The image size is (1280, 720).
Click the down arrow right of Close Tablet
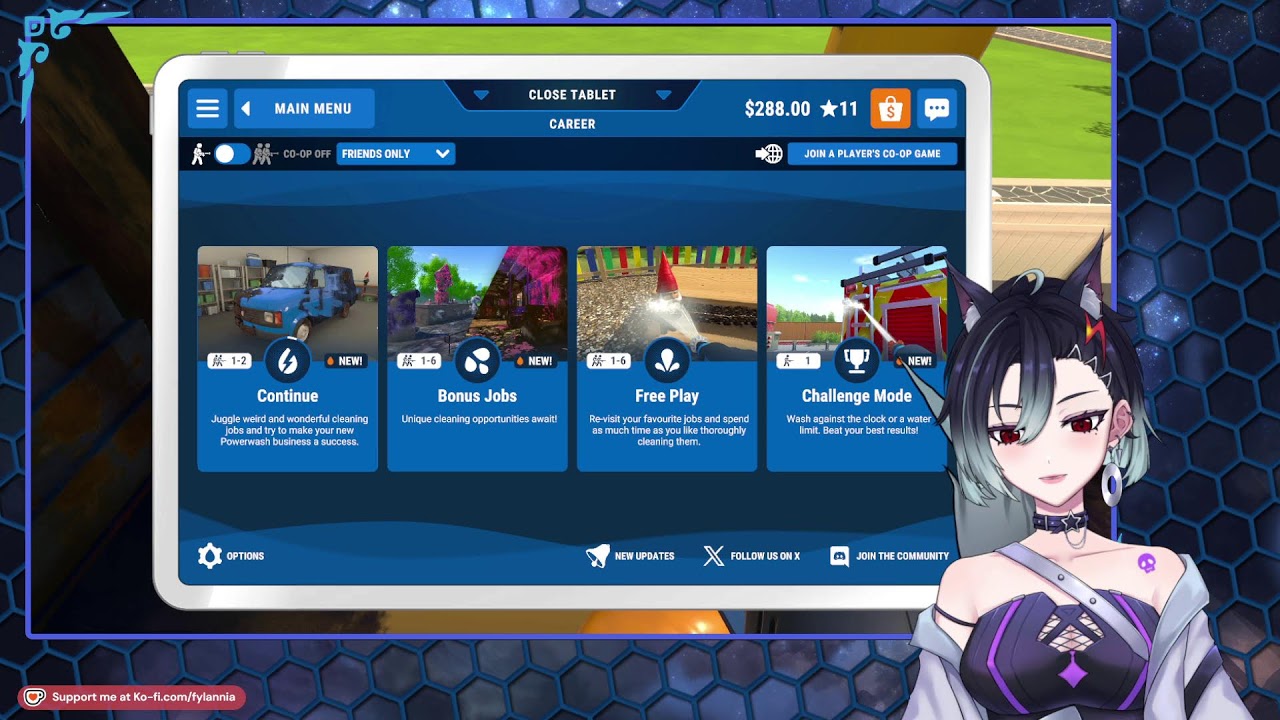coord(663,95)
